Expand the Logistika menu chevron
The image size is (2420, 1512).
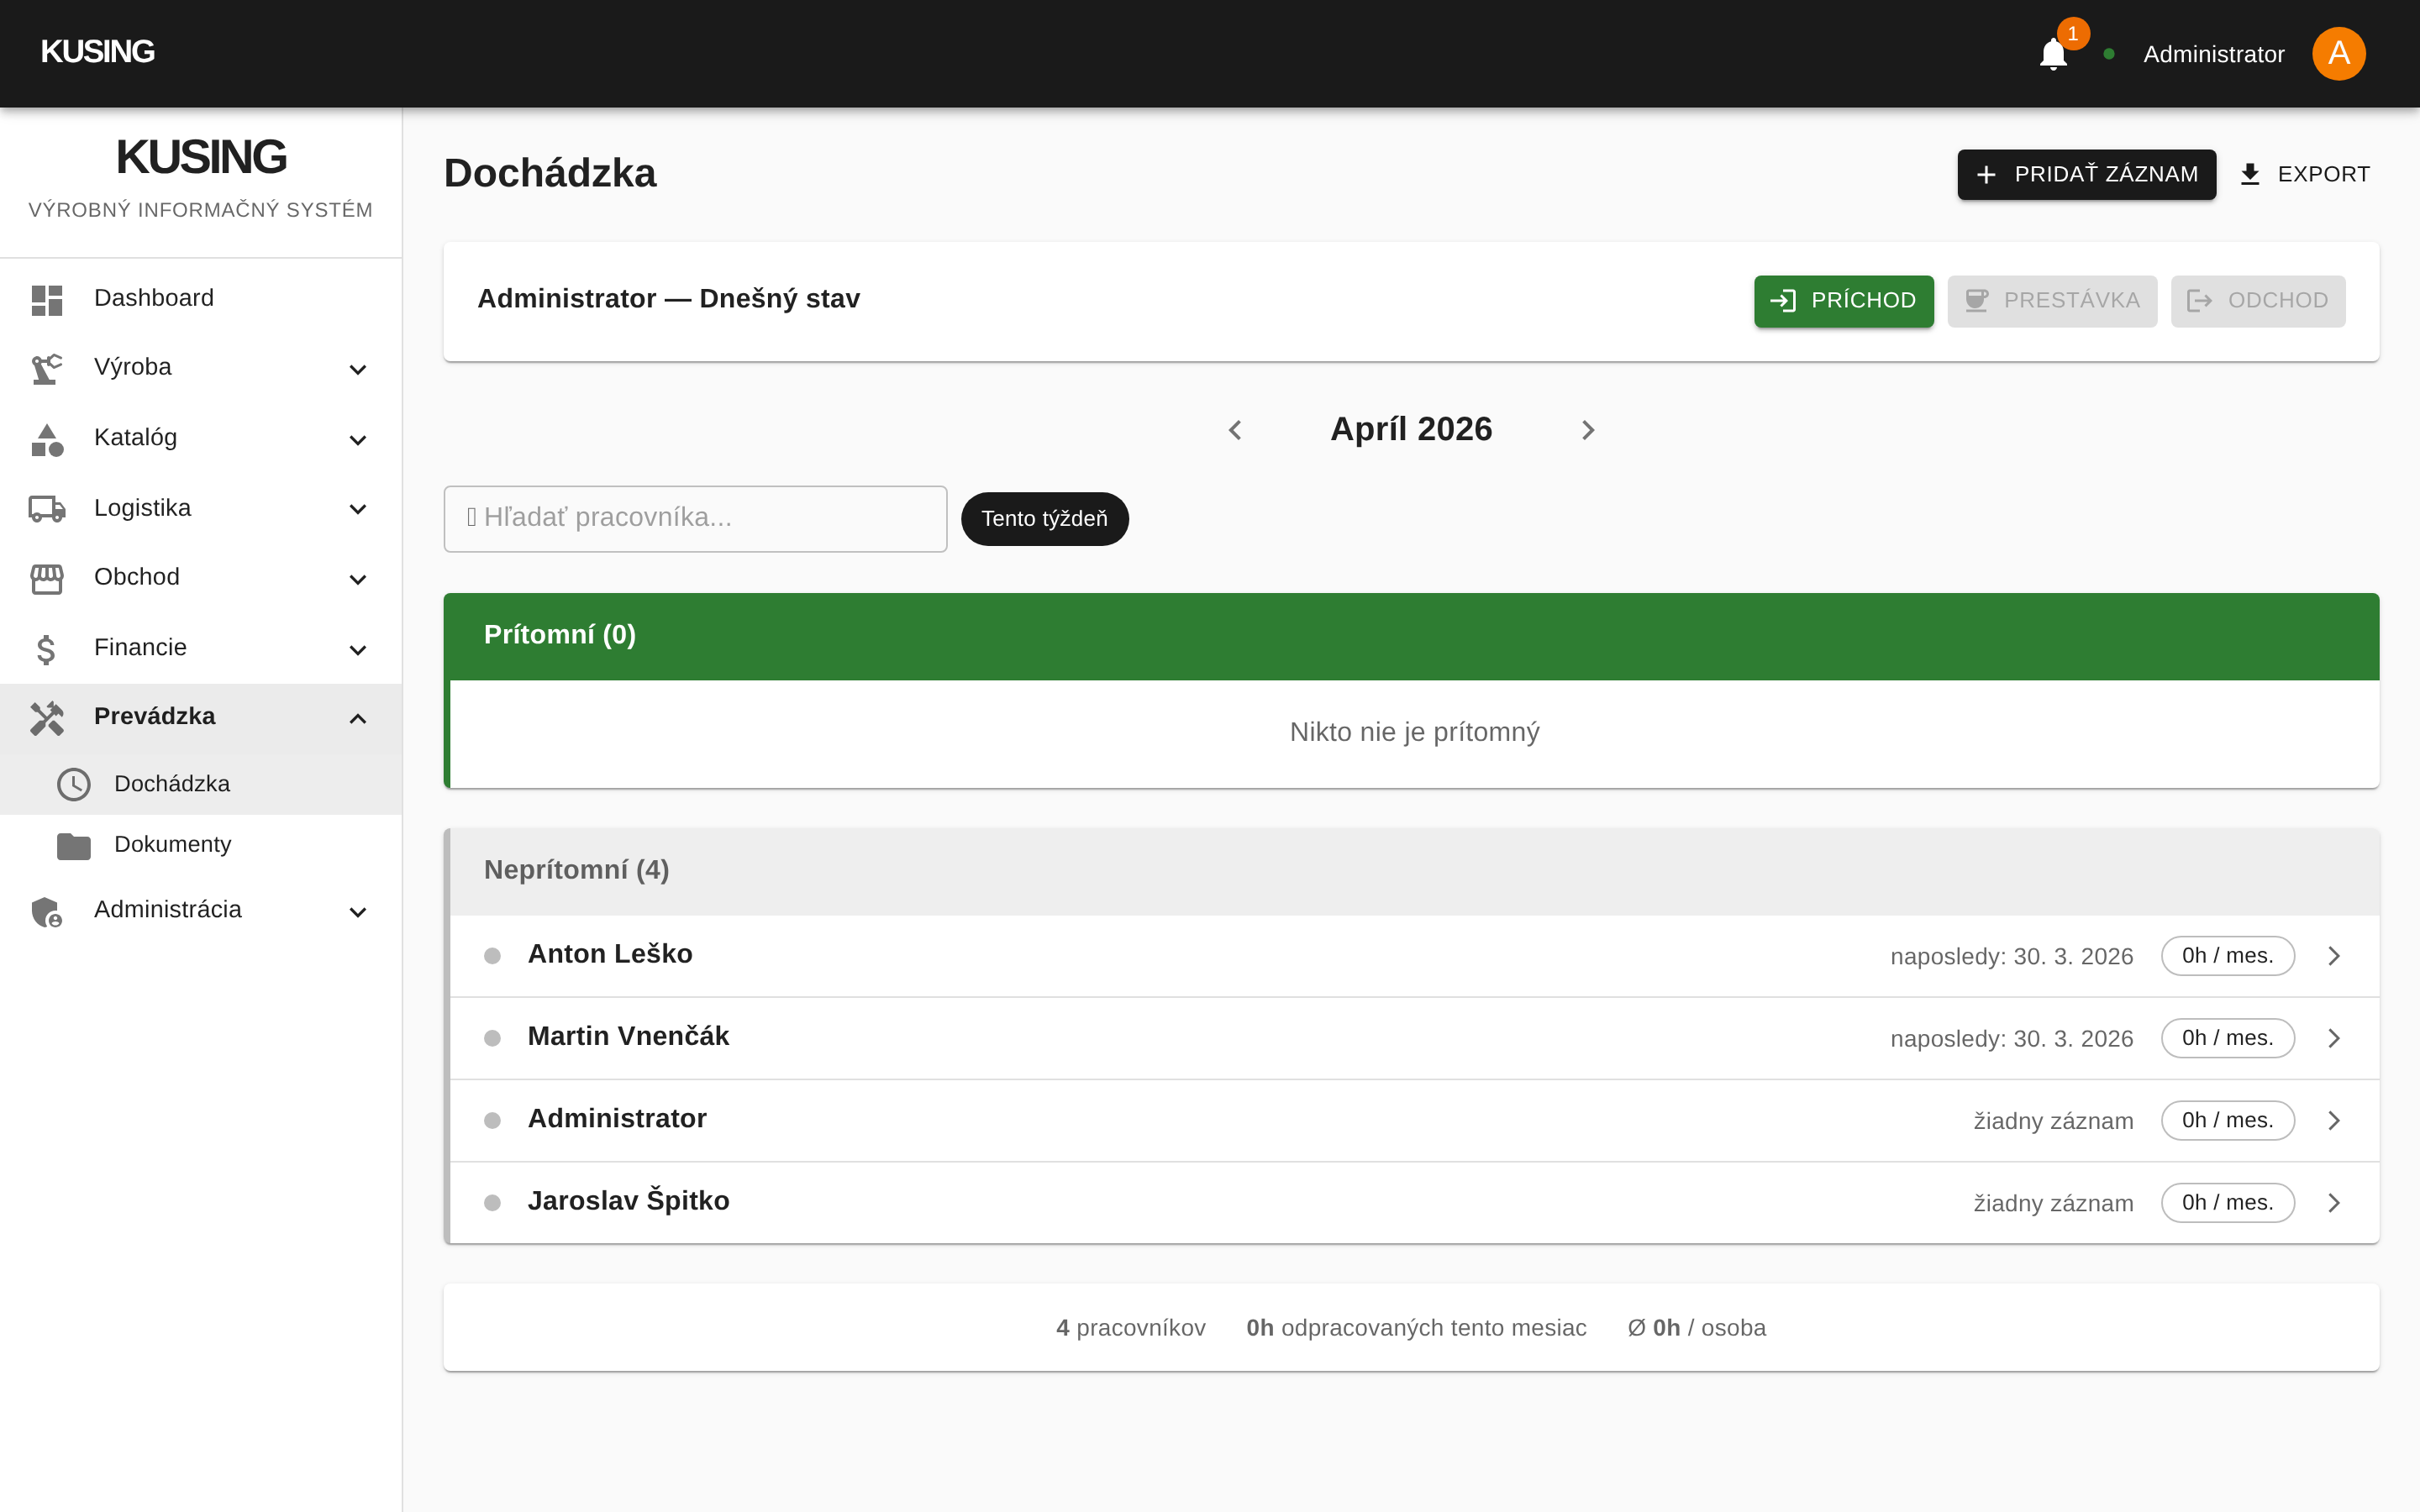tap(358, 509)
